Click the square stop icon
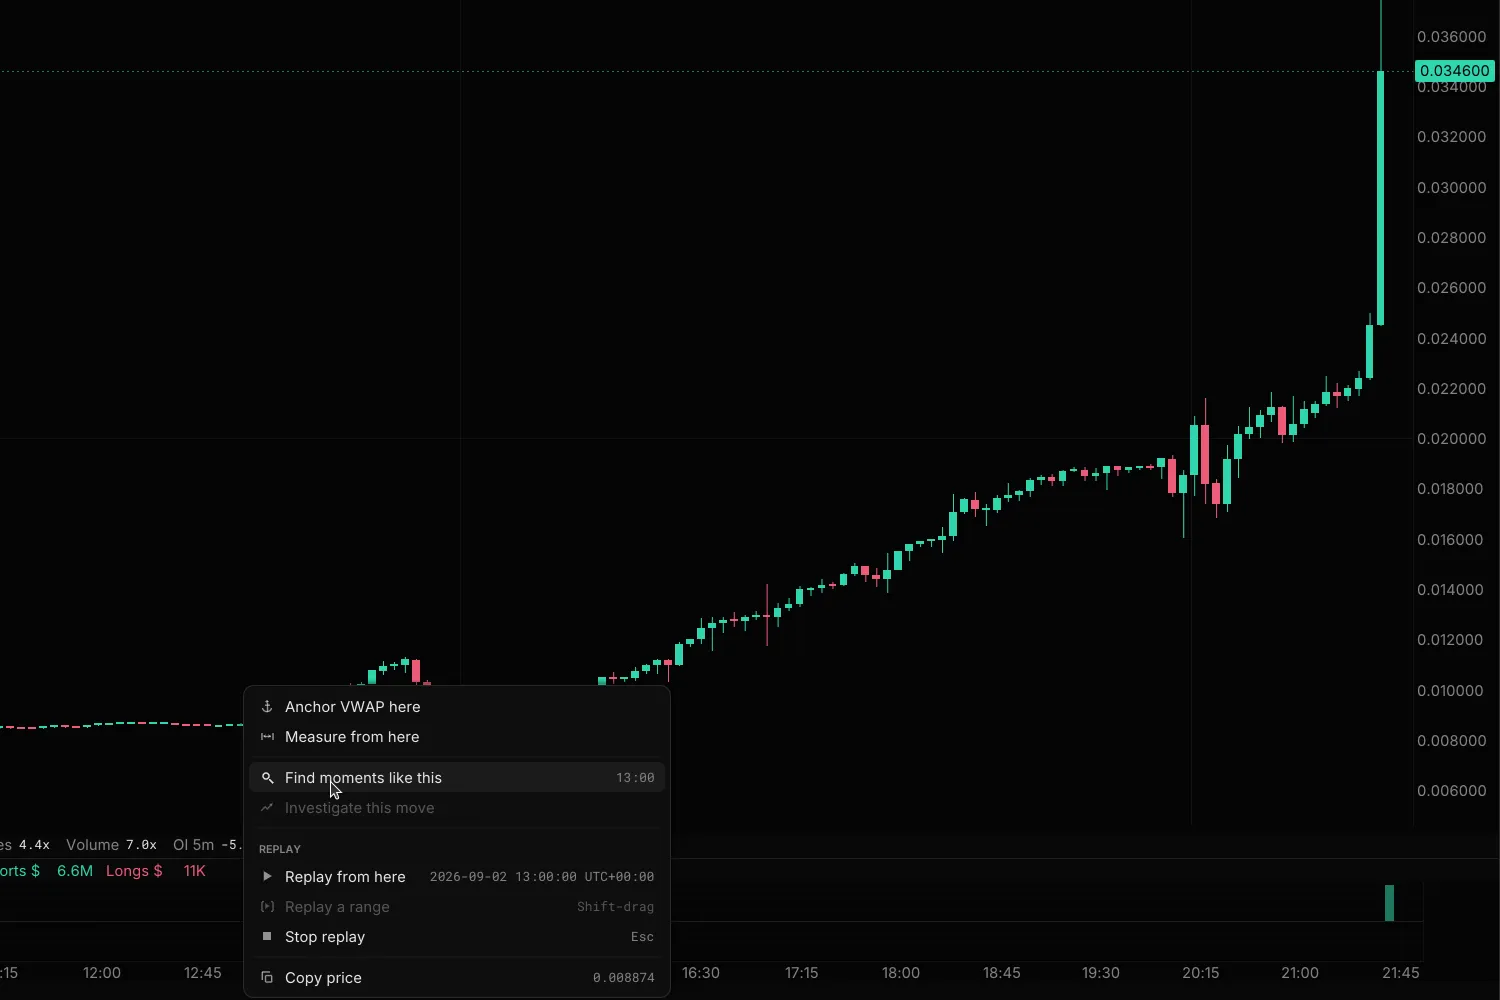Viewport: 1500px width, 1000px height. (x=267, y=937)
